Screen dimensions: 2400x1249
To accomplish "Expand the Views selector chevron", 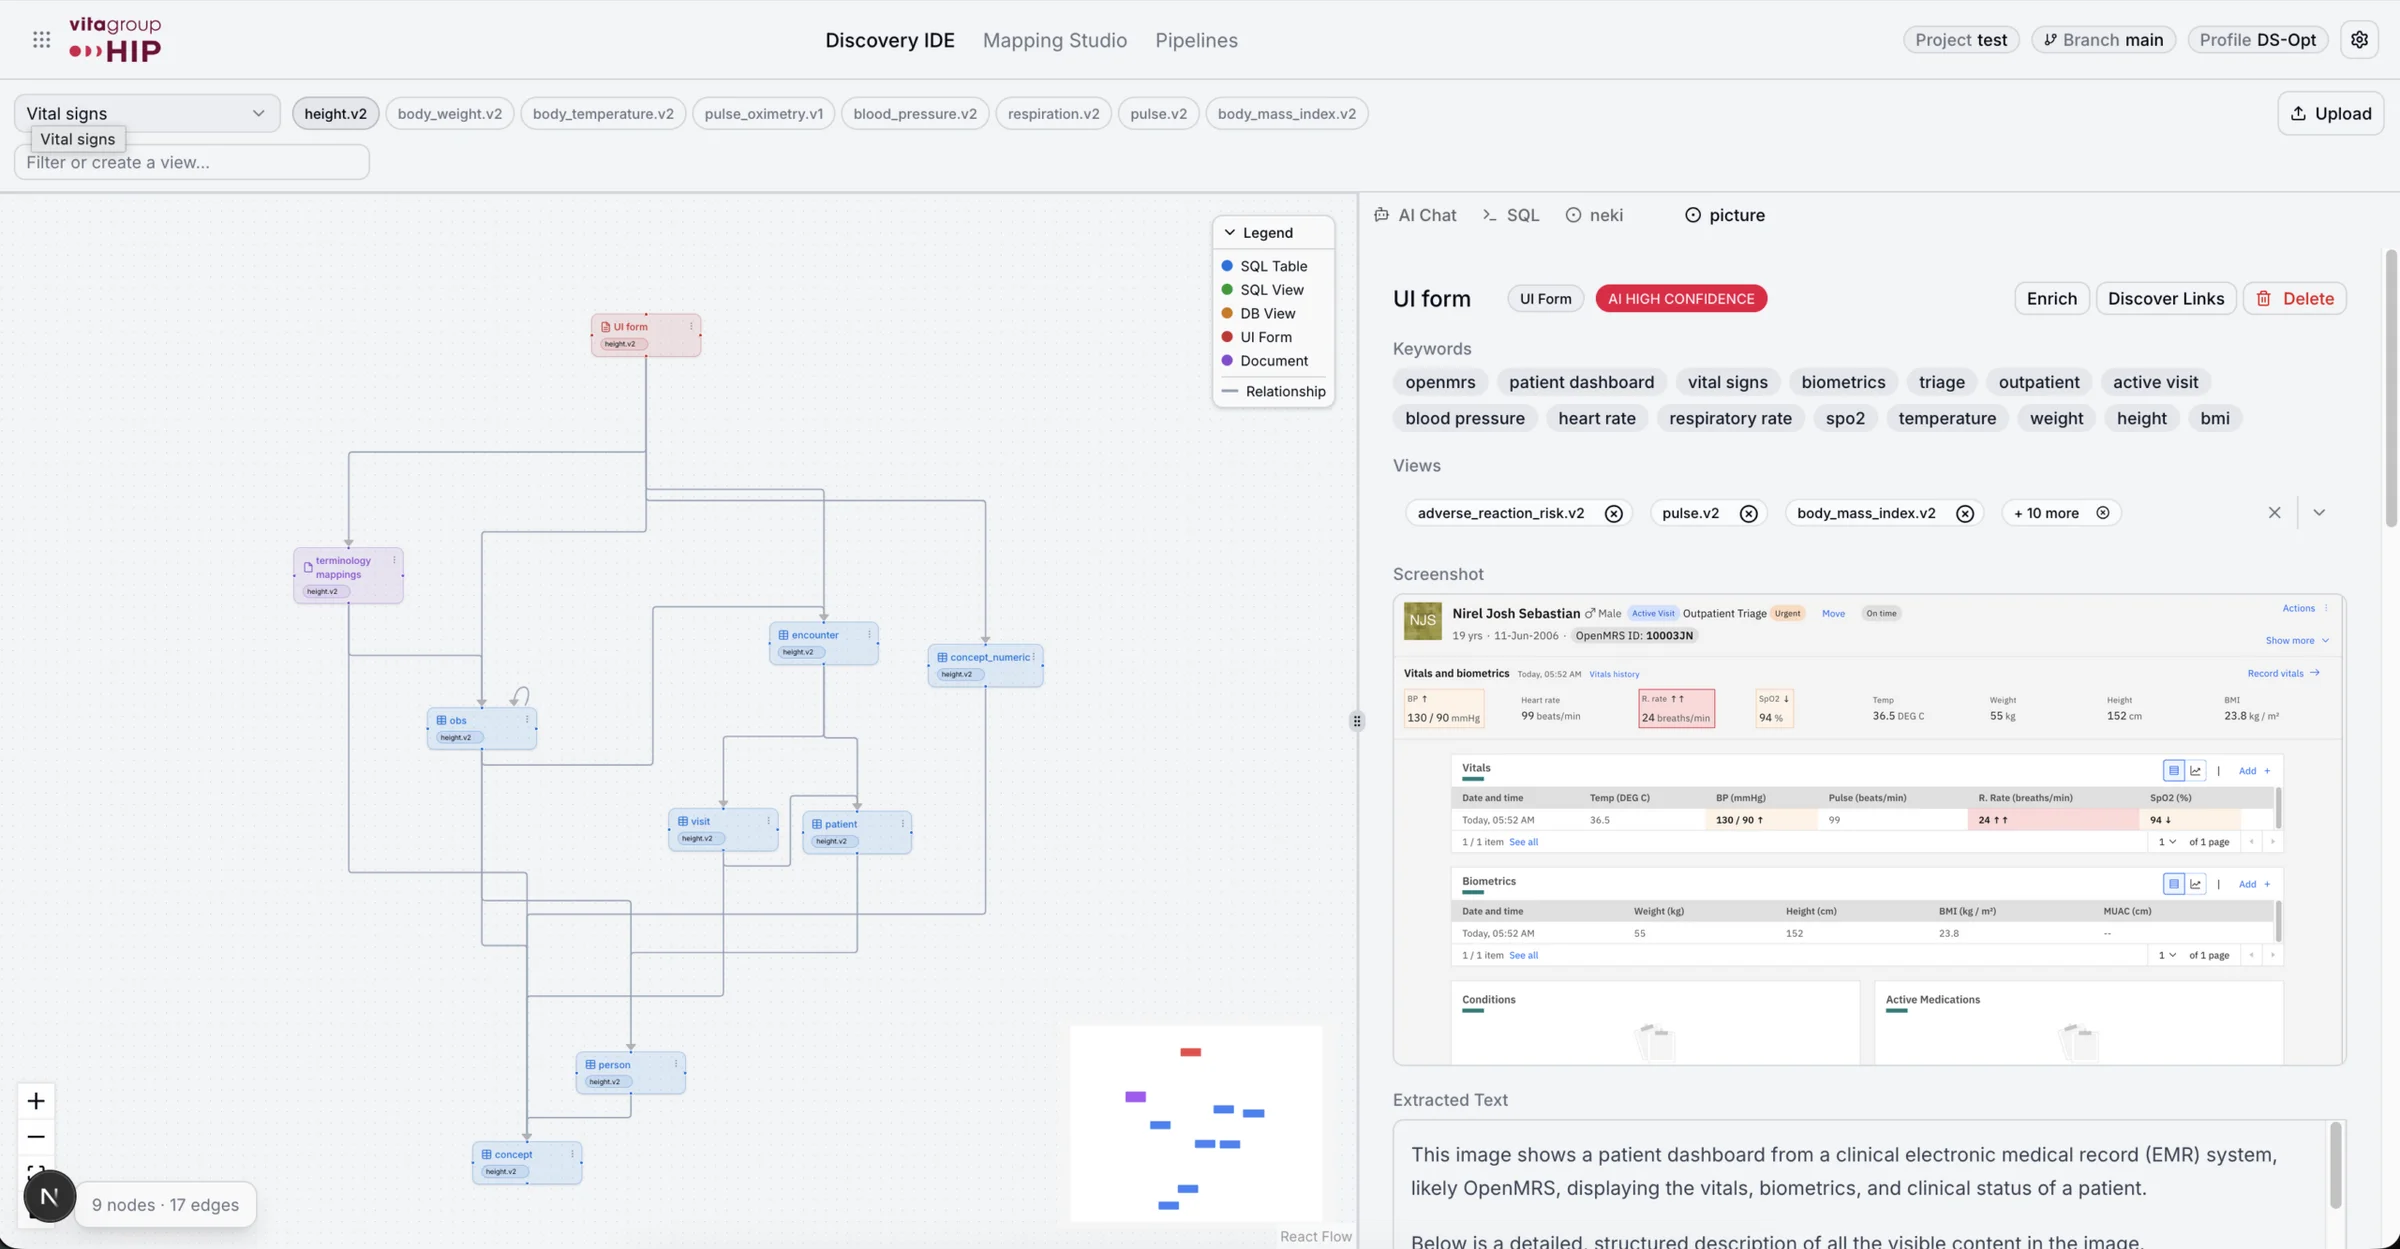I will coord(2319,513).
